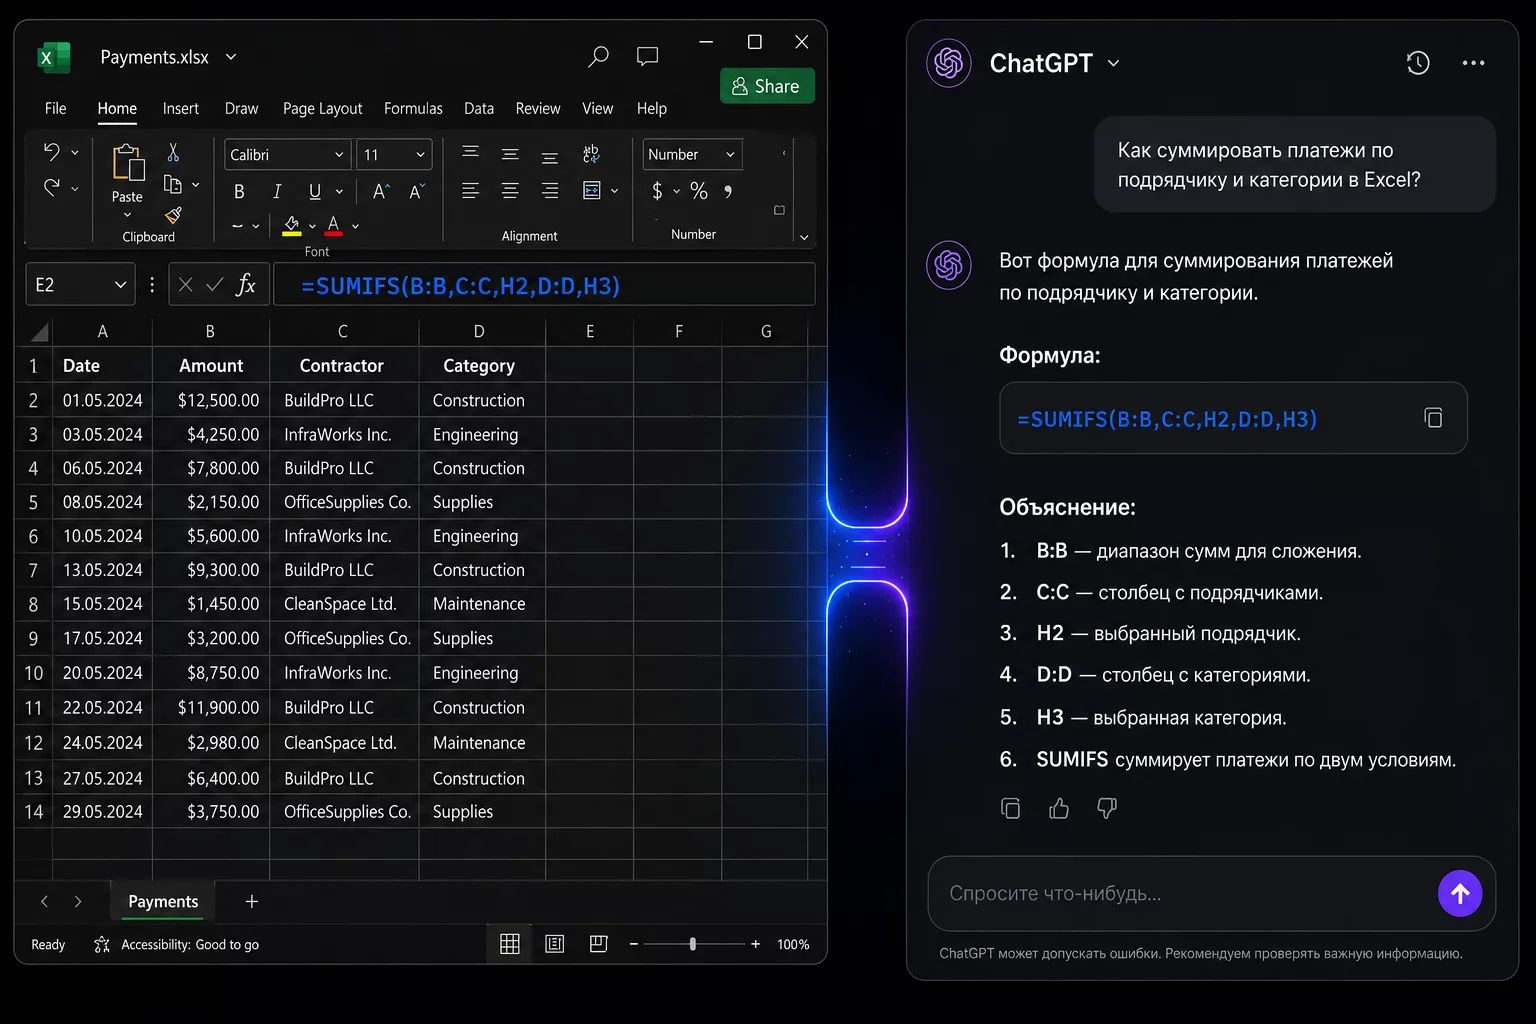1536x1024 pixels.
Task: Switch to Normal view icon in status bar
Action: (x=510, y=944)
